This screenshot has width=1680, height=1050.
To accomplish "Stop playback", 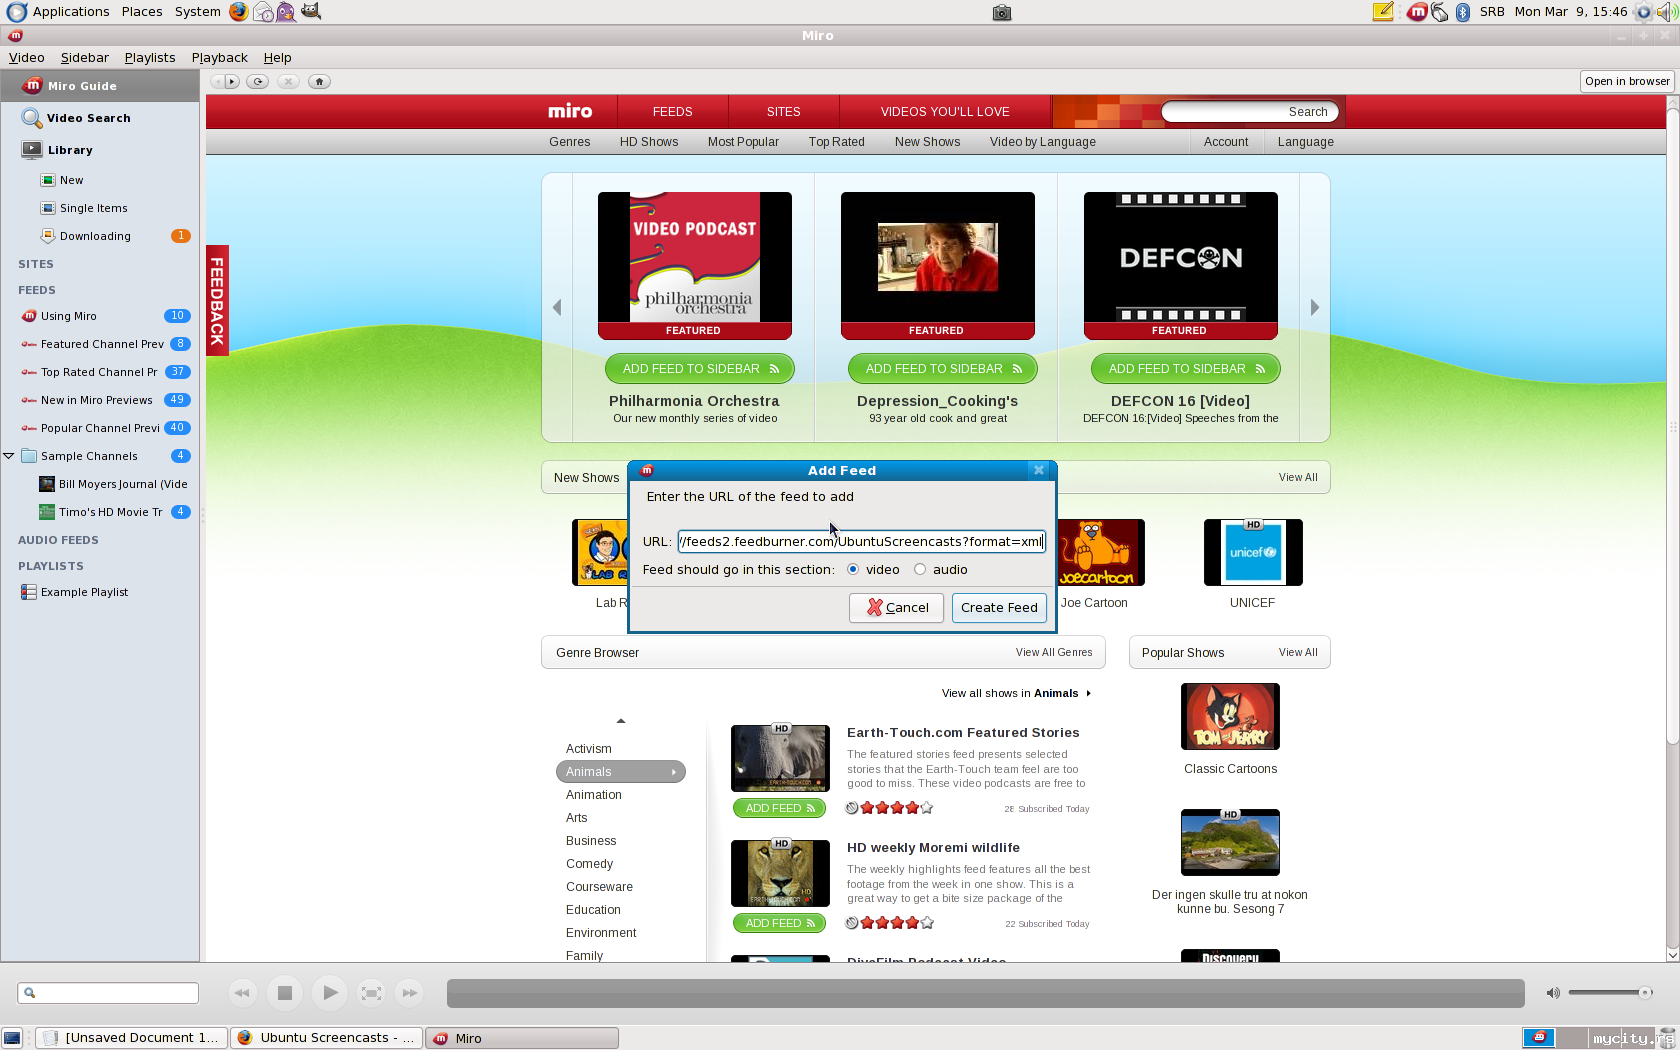I will coord(285,993).
